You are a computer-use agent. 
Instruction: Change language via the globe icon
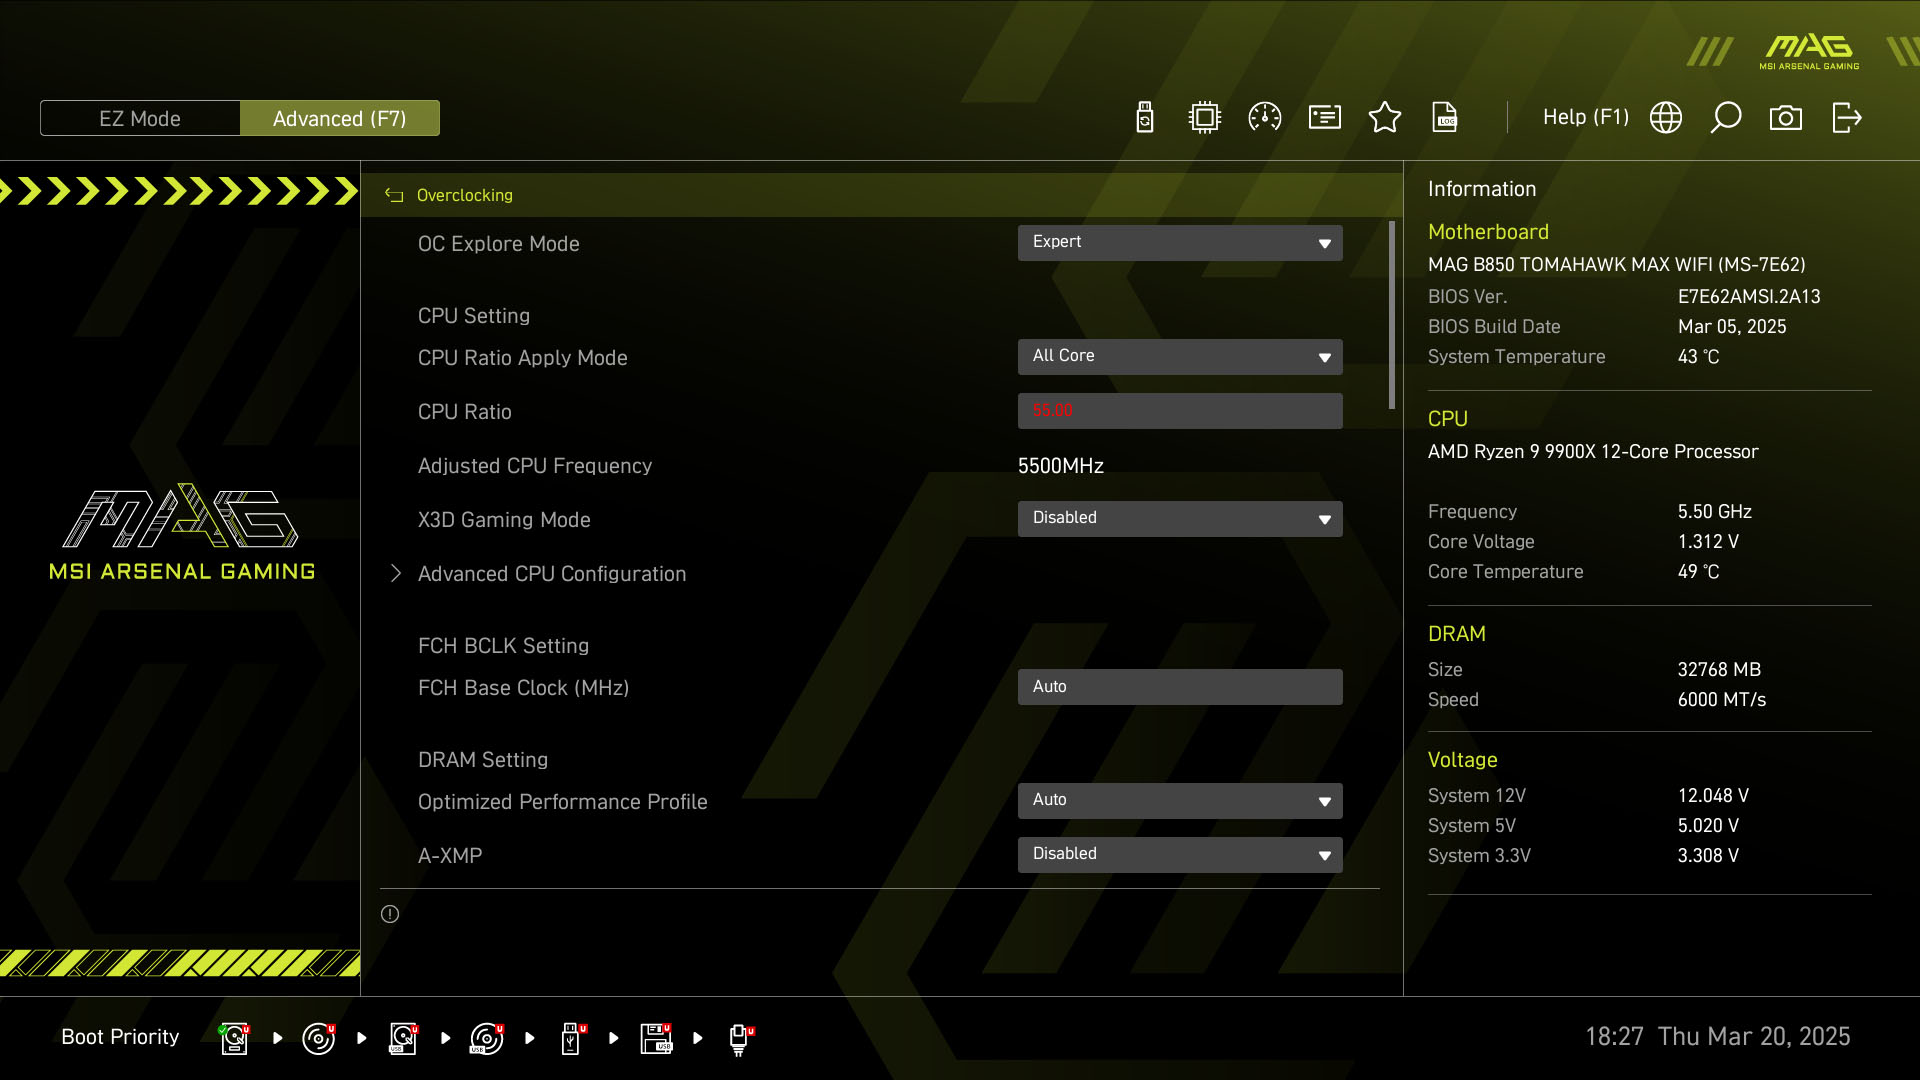(1666, 118)
